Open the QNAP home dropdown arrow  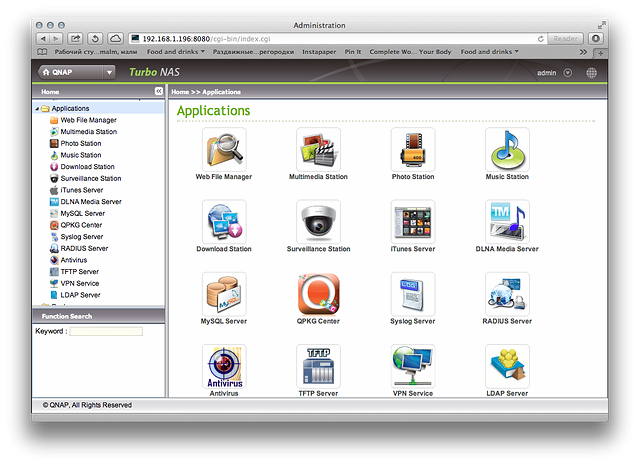point(109,73)
